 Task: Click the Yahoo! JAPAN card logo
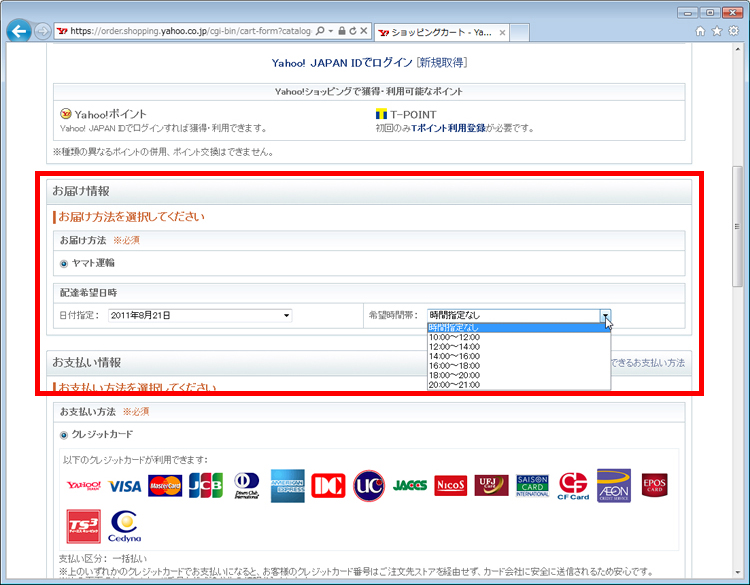(84, 486)
